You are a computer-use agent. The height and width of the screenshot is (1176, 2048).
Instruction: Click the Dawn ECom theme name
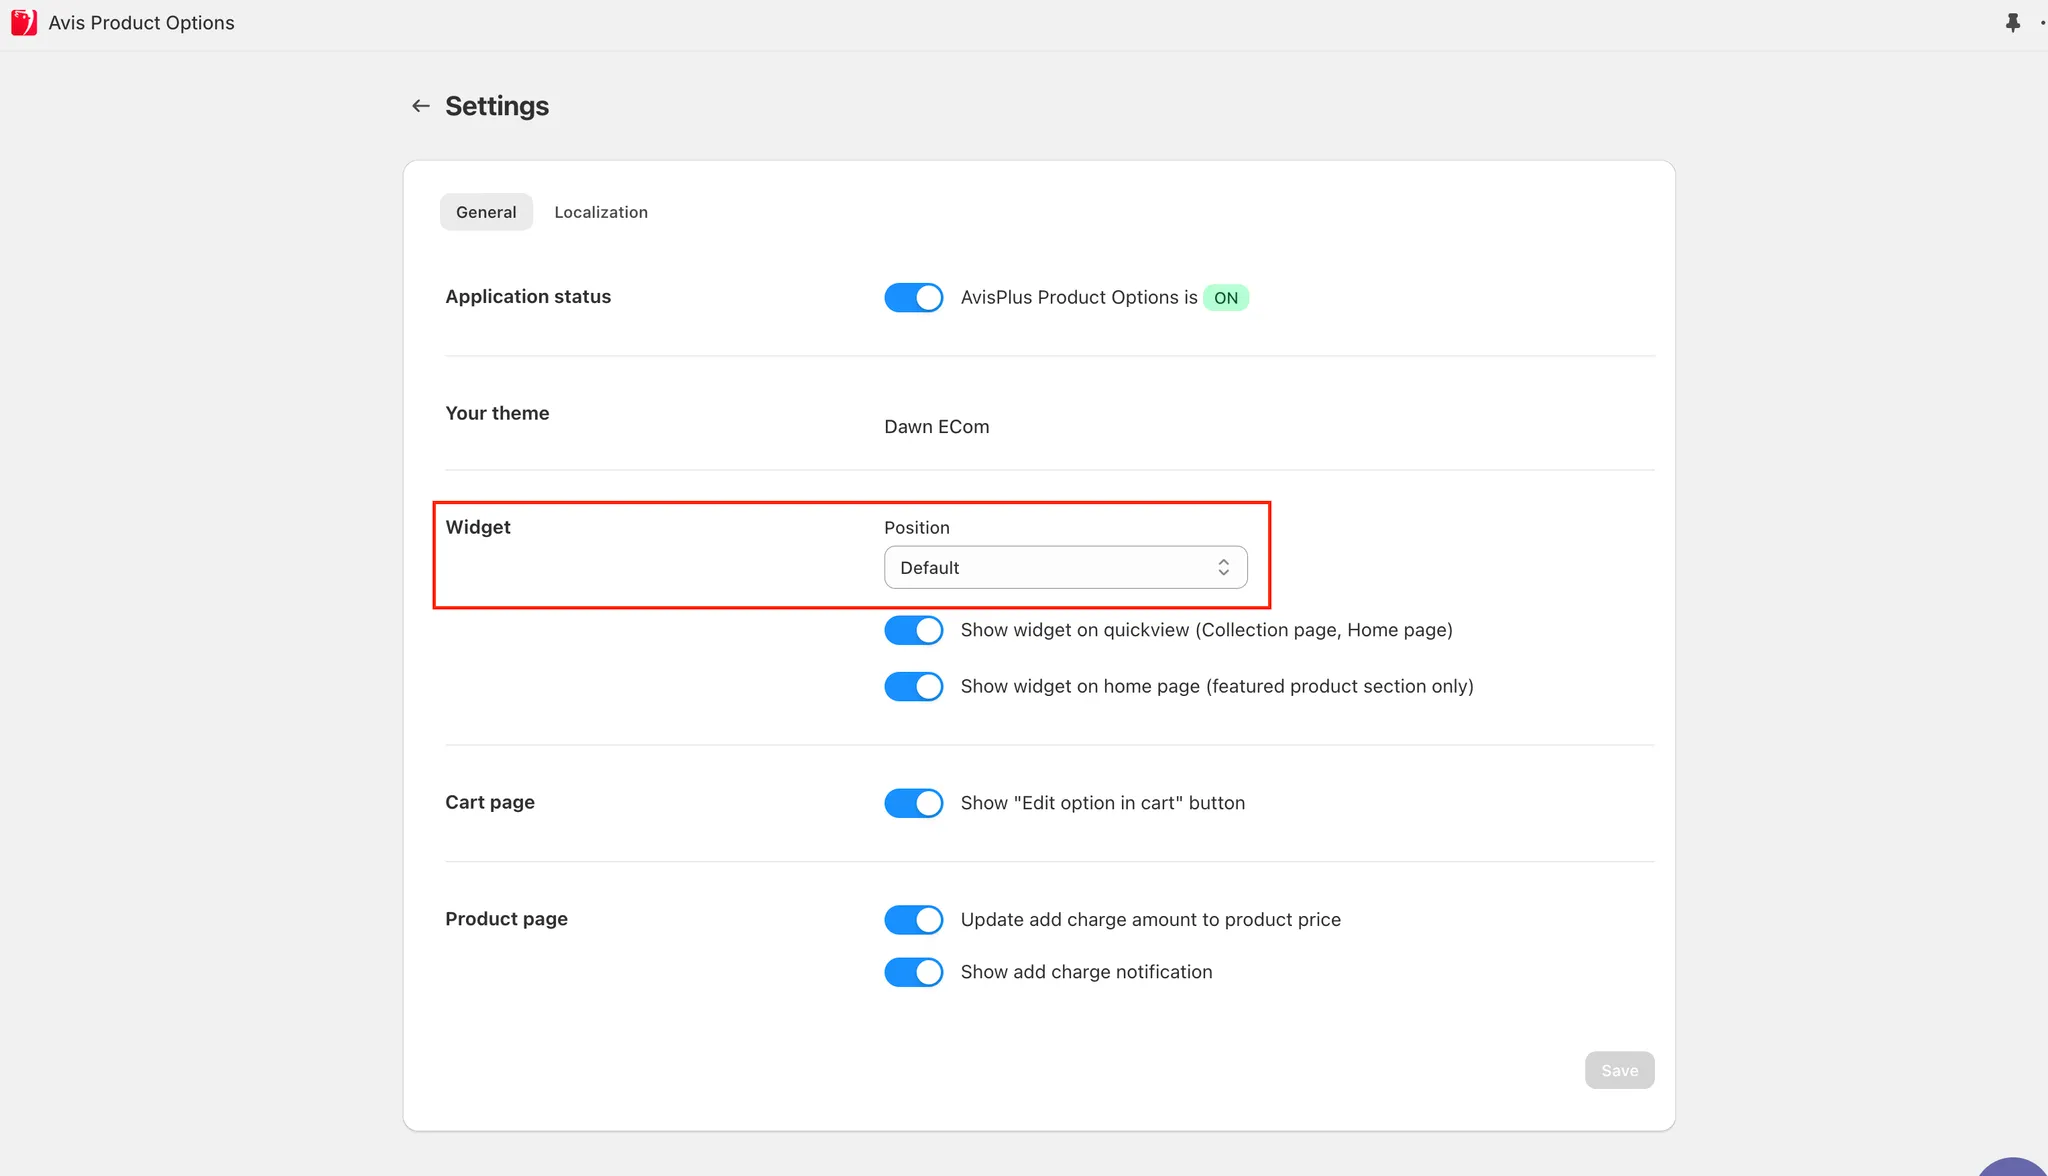936,427
